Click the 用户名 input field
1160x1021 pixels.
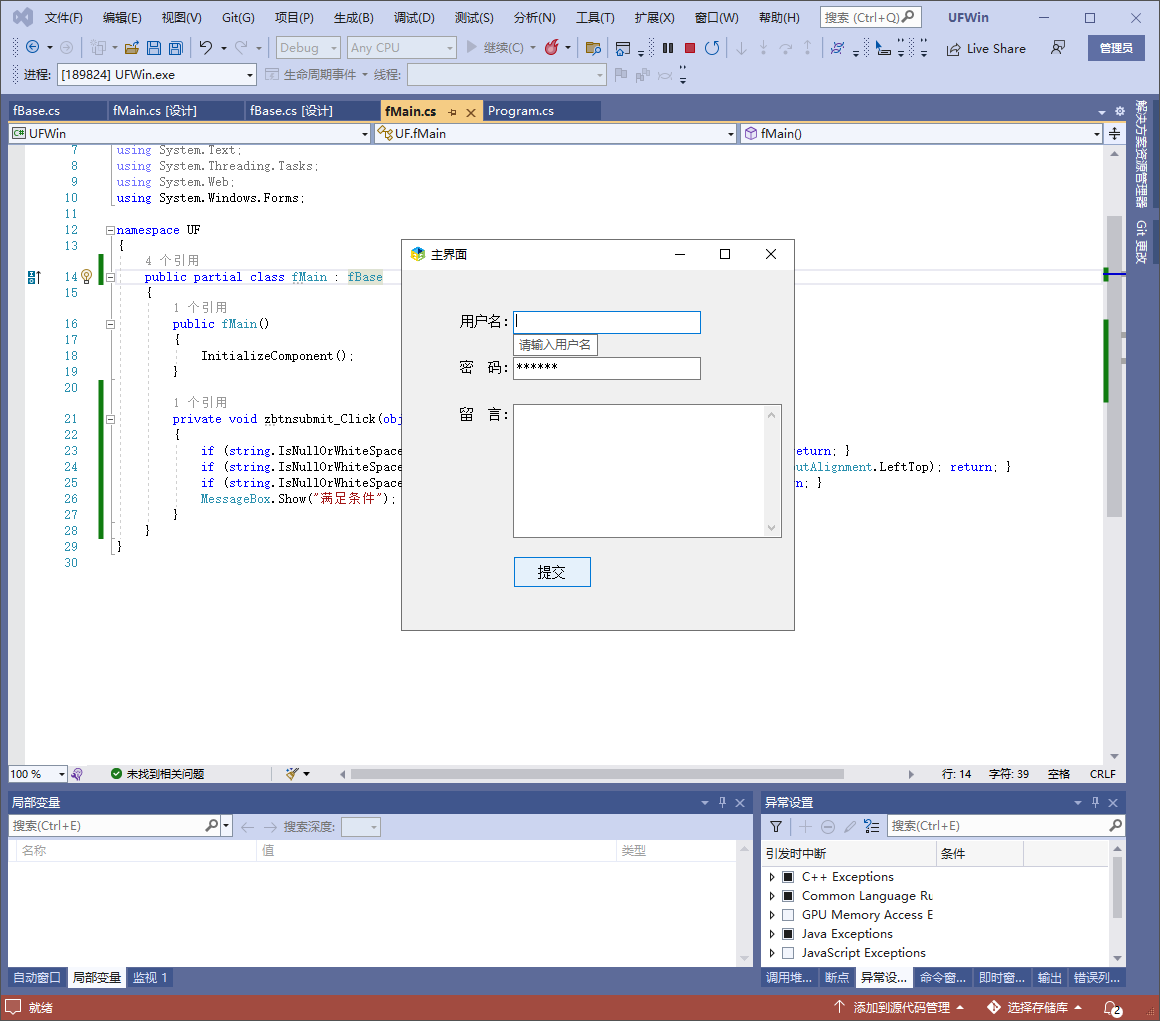(607, 323)
